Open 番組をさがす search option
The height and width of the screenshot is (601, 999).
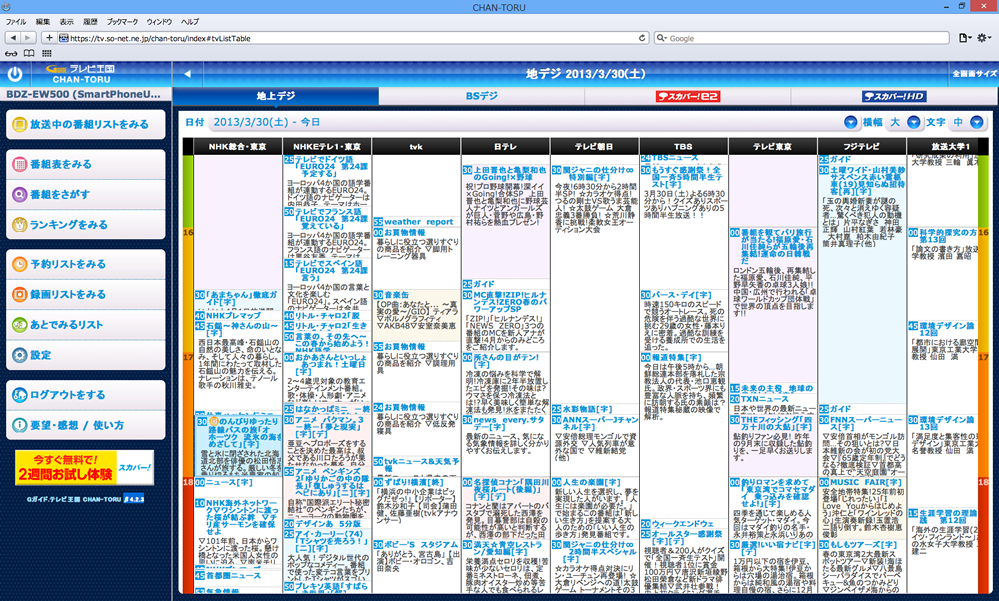pos(85,194)
